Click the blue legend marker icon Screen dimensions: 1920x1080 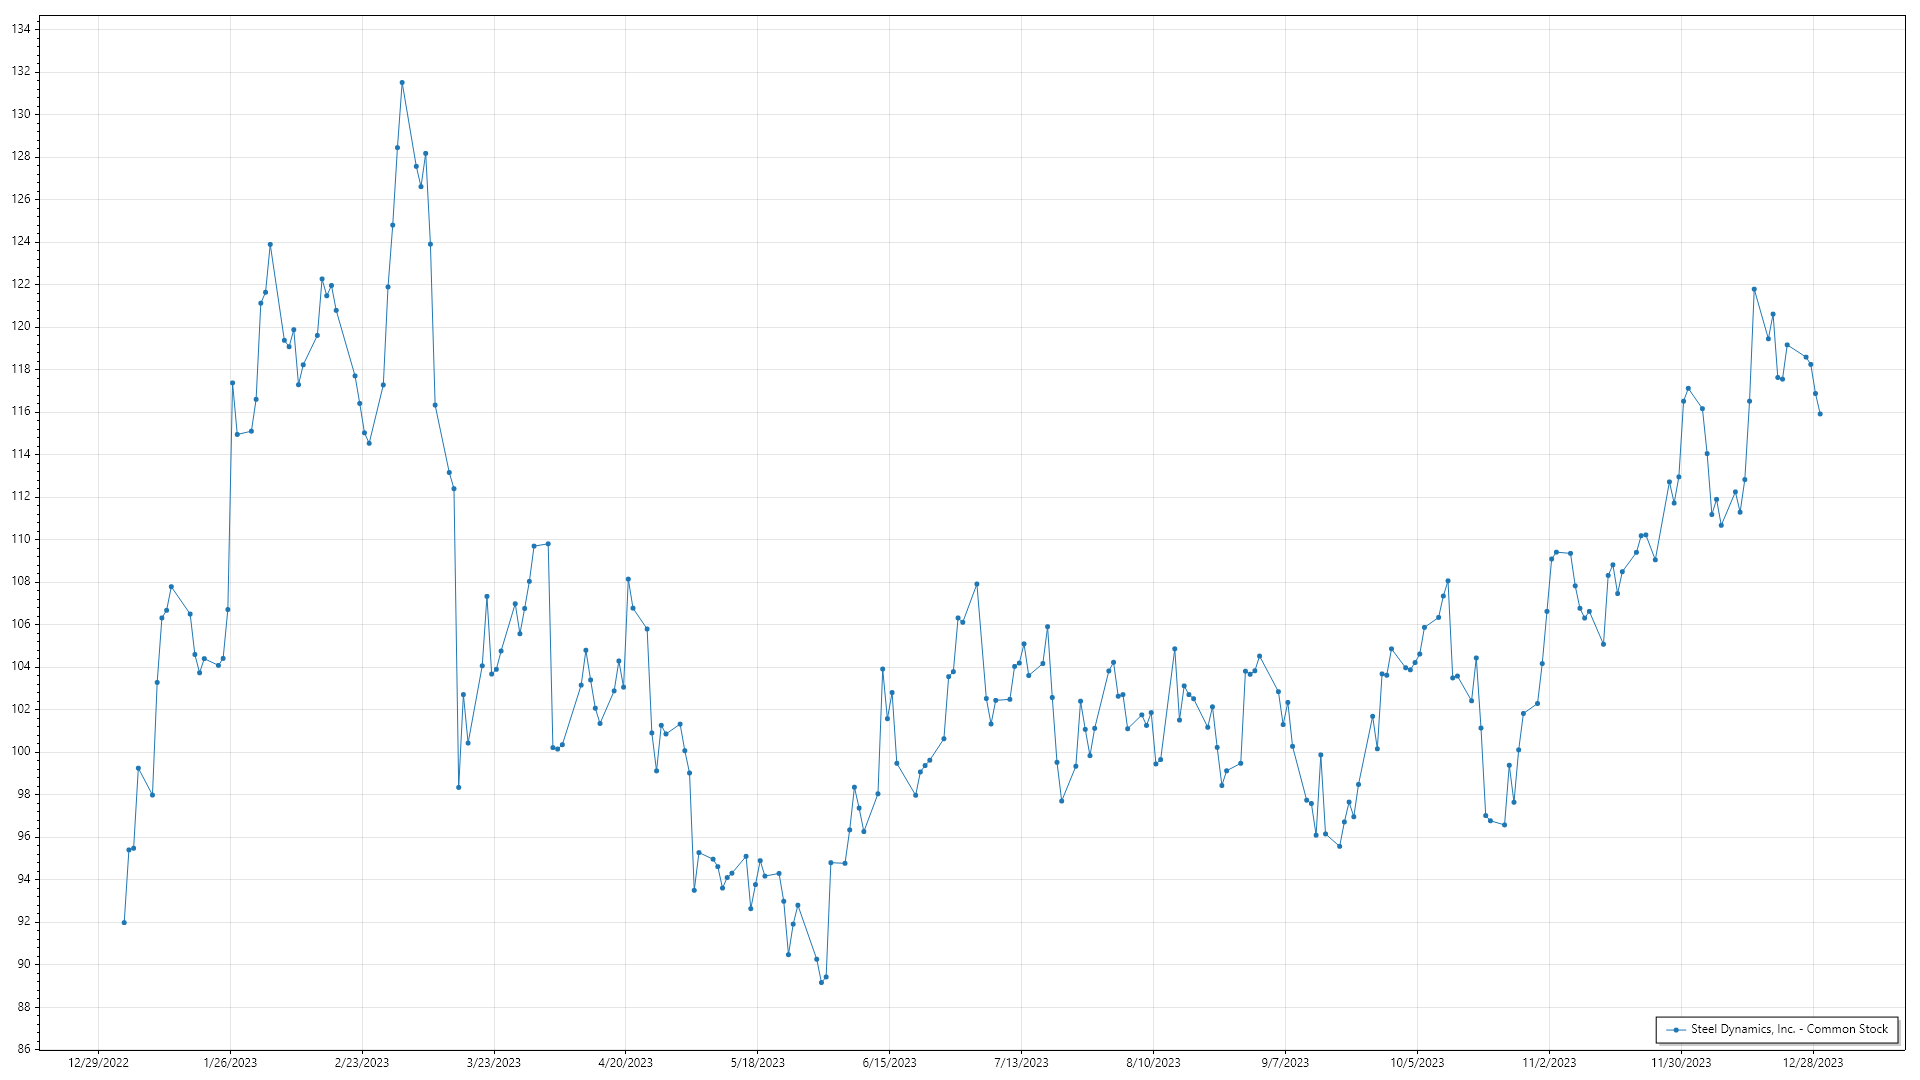(1675, 1029)
